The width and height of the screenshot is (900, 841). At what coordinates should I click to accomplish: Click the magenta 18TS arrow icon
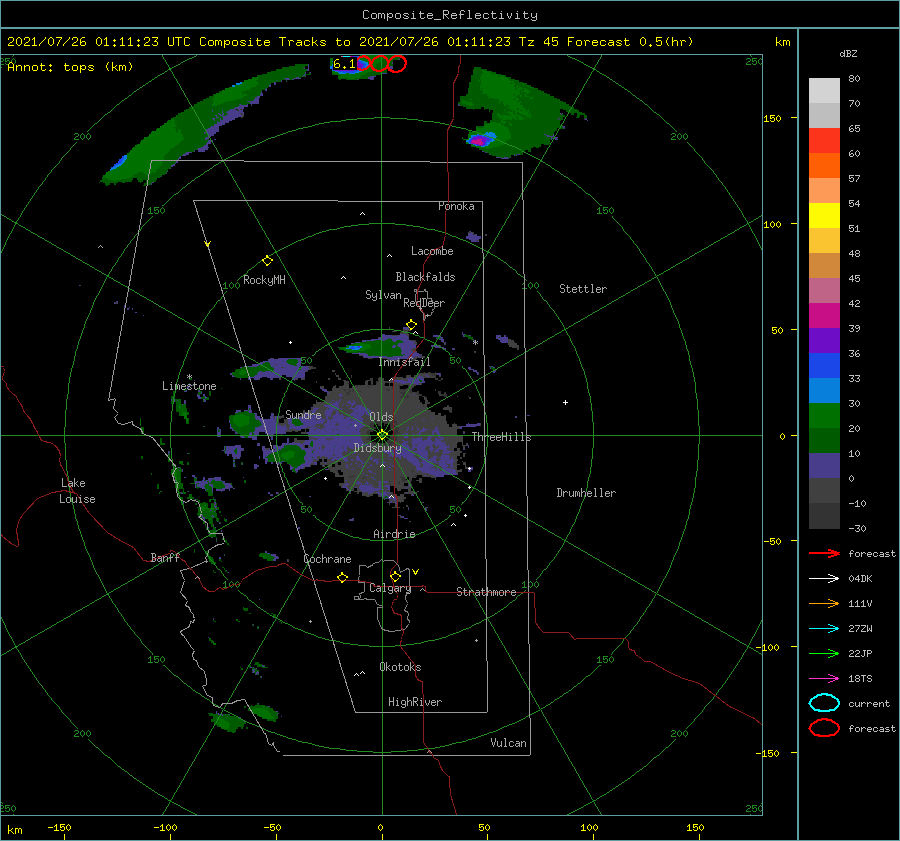(x=824, y=679)
